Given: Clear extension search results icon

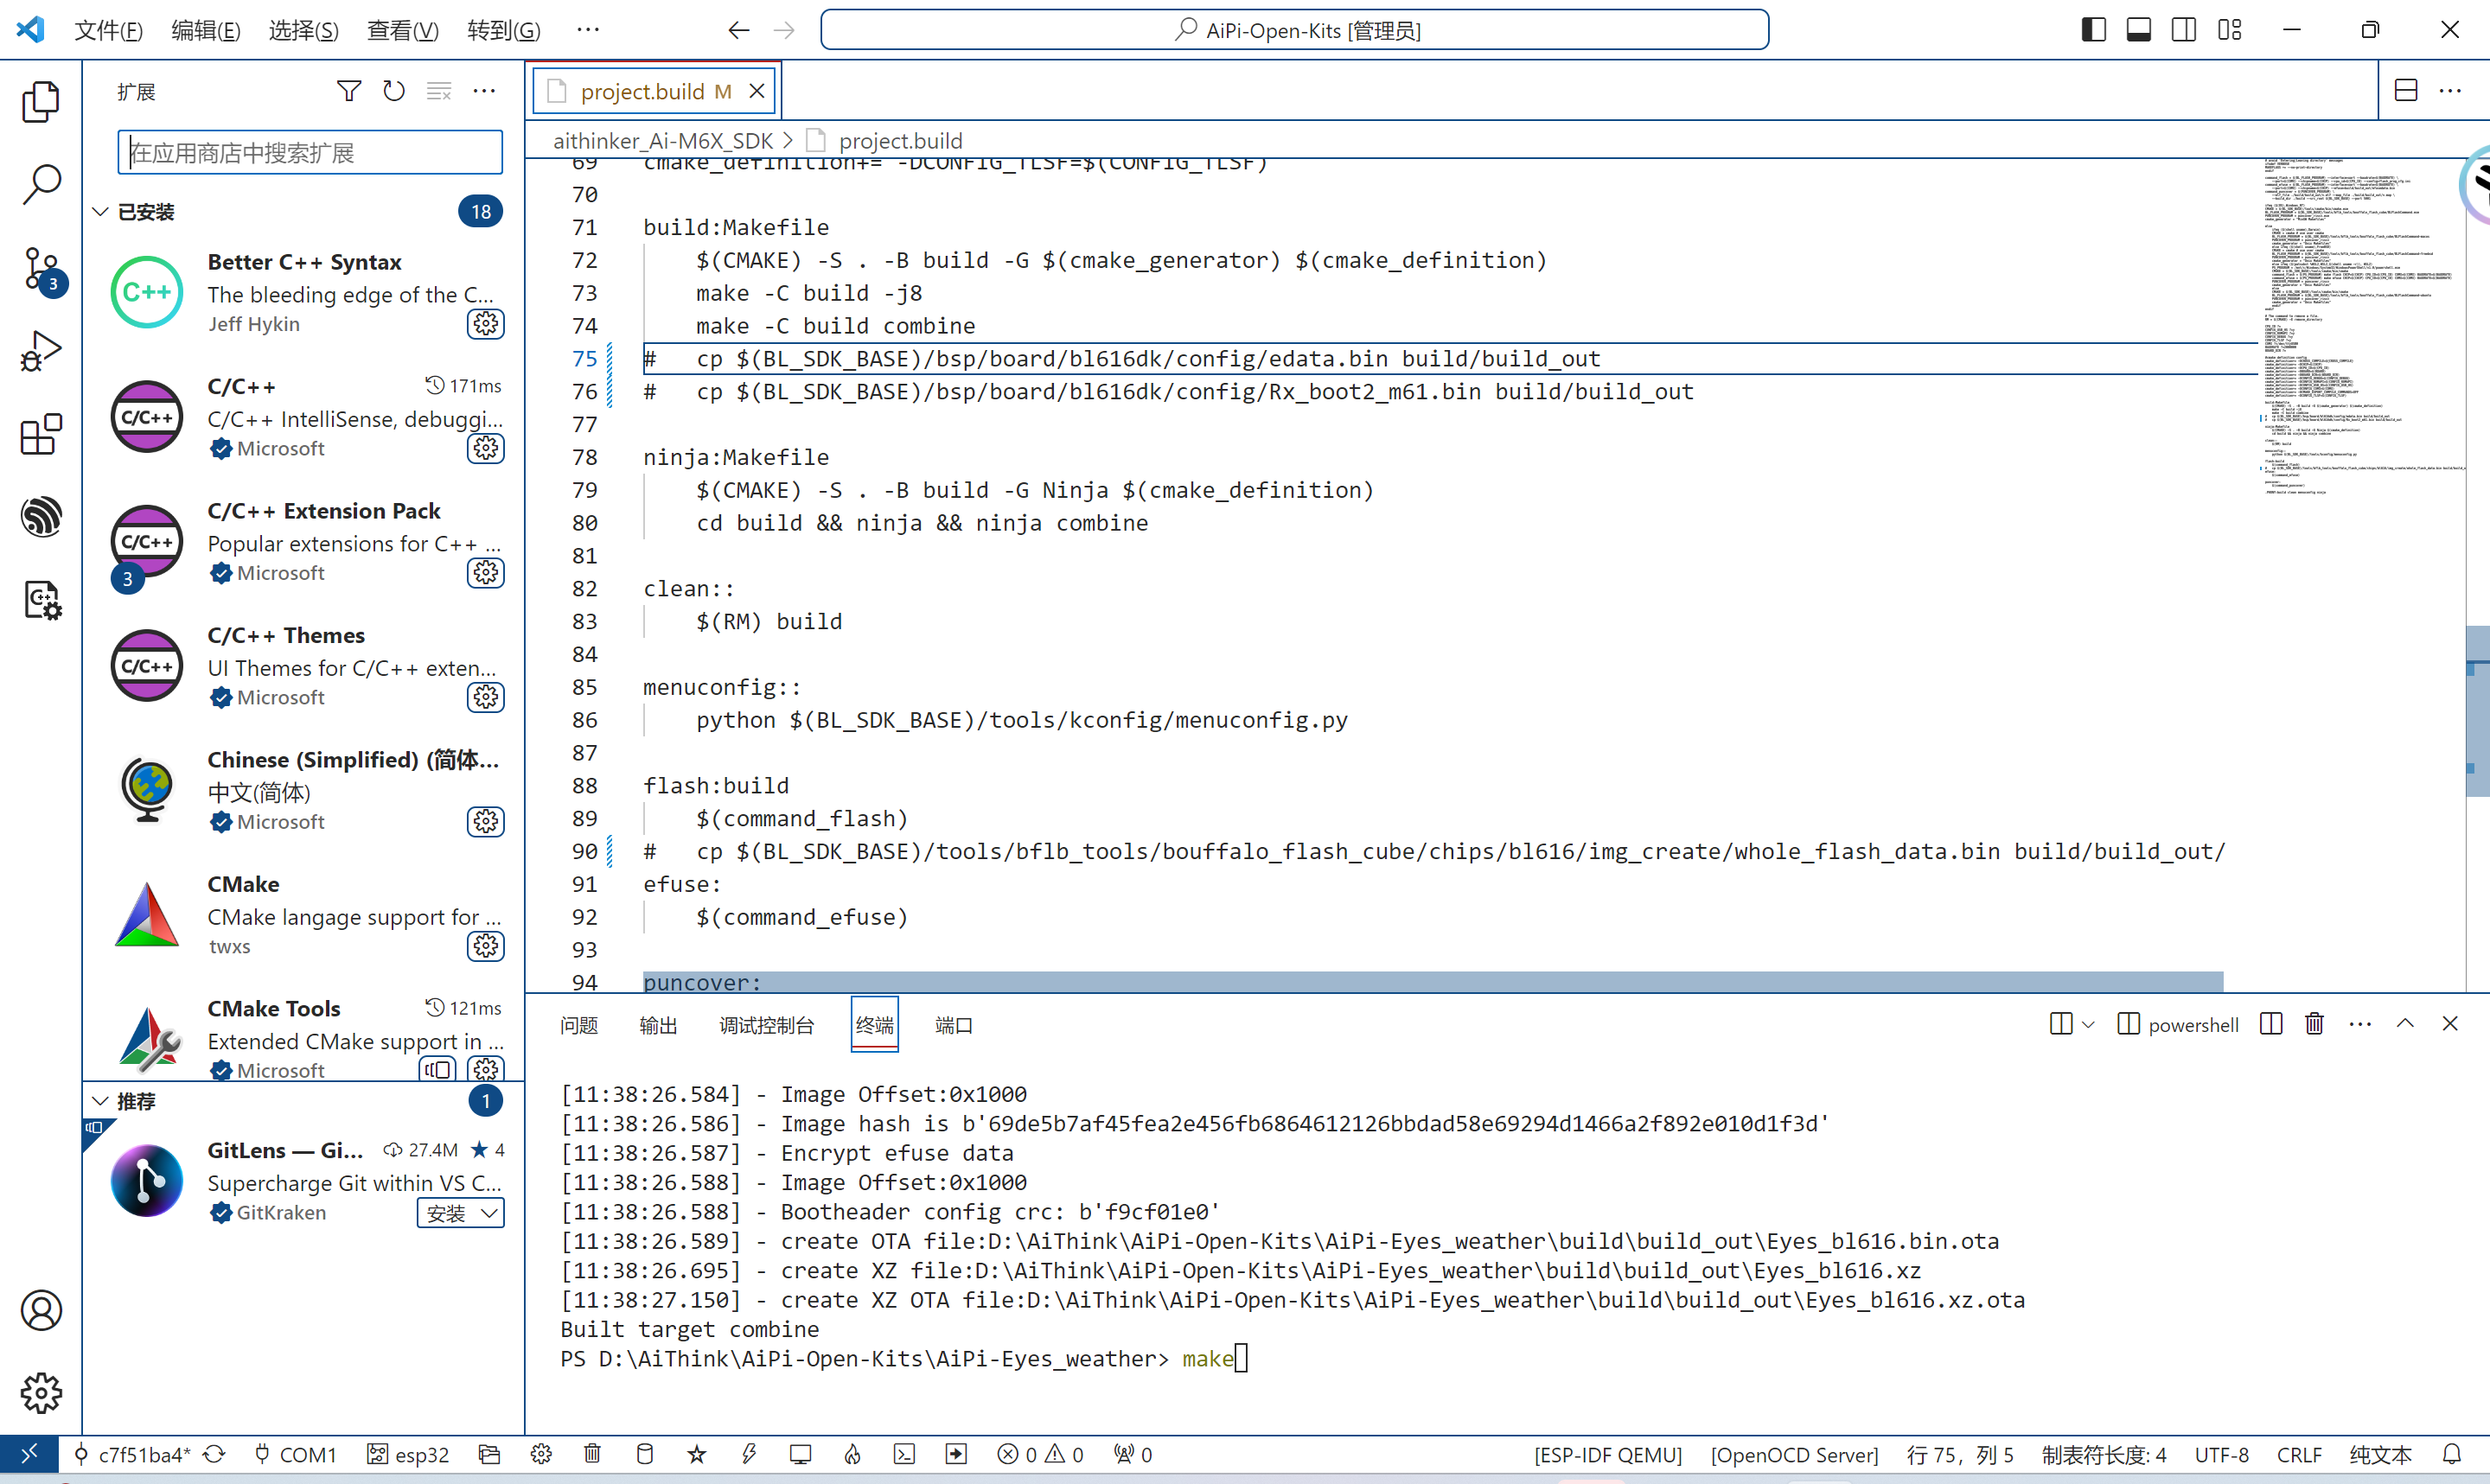Looking at the screenshot, I should point(439,91).
